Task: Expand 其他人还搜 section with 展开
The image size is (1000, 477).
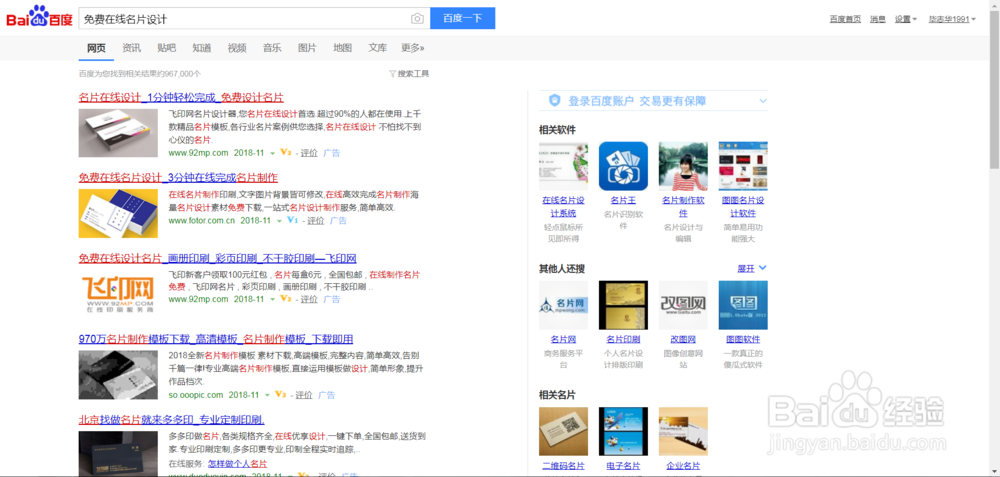Action: coord(752,268)
